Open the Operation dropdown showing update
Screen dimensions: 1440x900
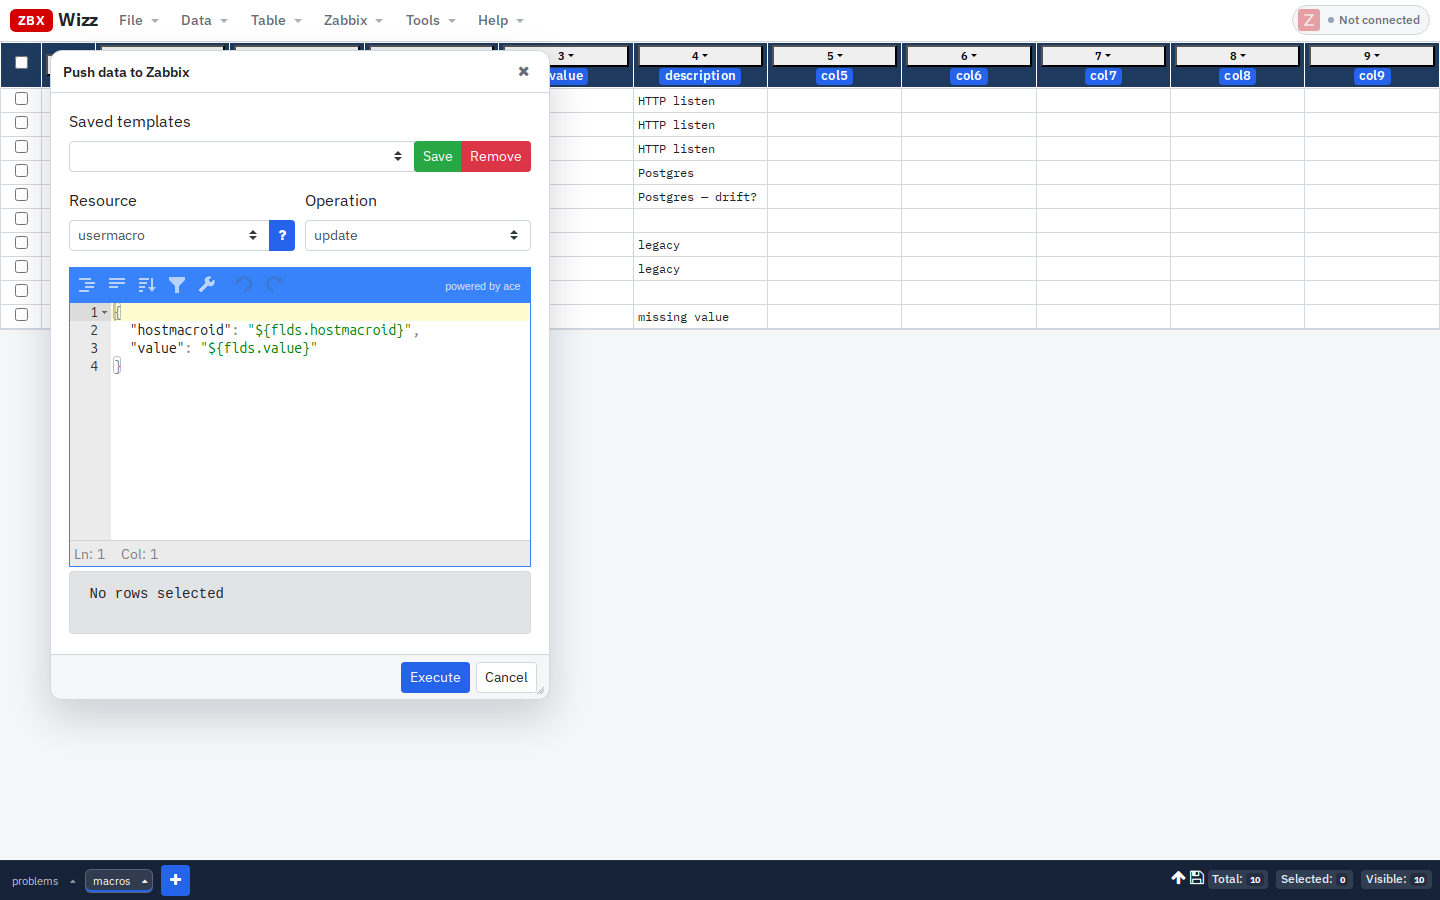click(x=417, y=235)
